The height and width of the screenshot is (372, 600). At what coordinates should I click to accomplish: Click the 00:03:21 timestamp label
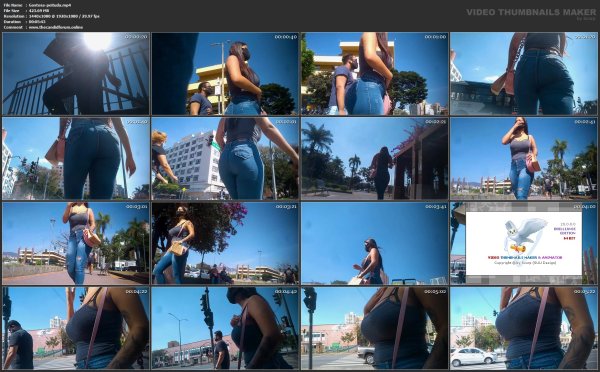tap(285, 207)
